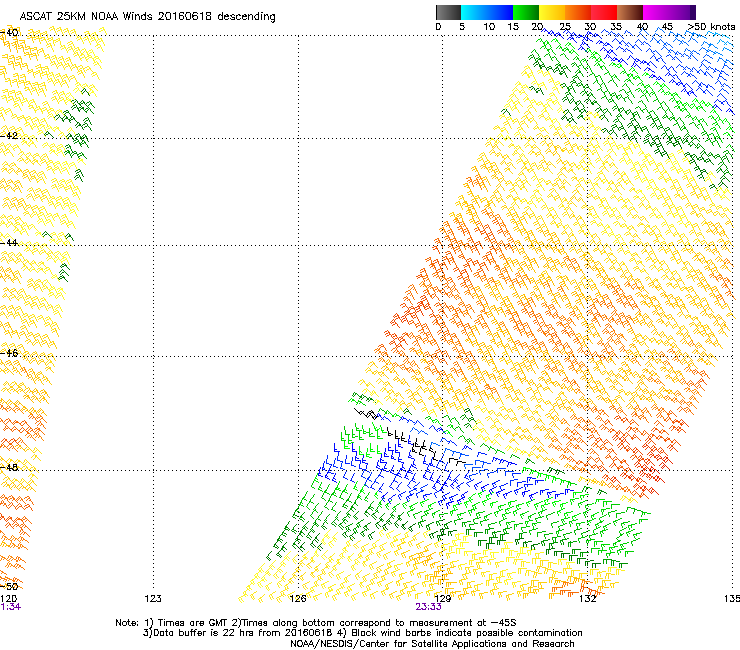Click the '-40' latitude axis label
740x650 pixels.
pos(9,33)
